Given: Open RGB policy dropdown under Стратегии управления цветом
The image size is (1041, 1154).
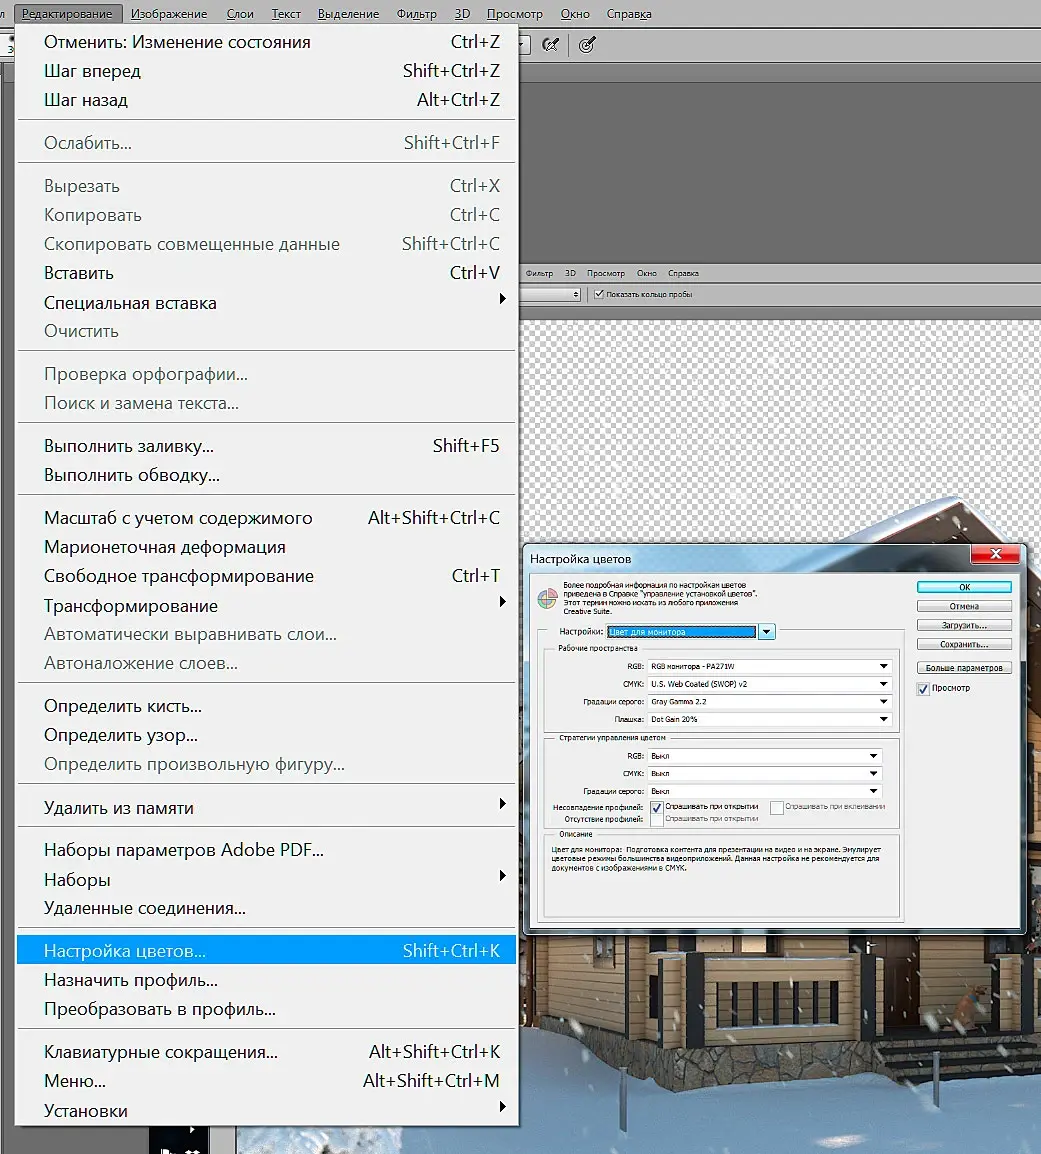Looking at the screenshot, I should (765, 756).
